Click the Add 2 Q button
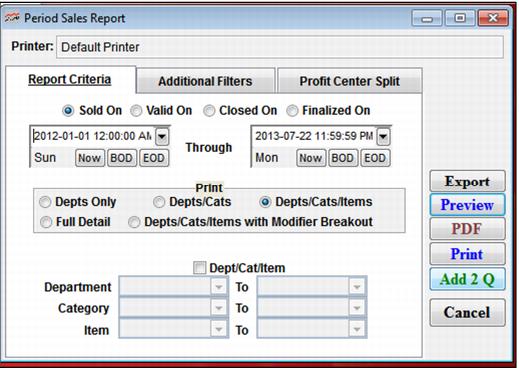 coord(467,279)
